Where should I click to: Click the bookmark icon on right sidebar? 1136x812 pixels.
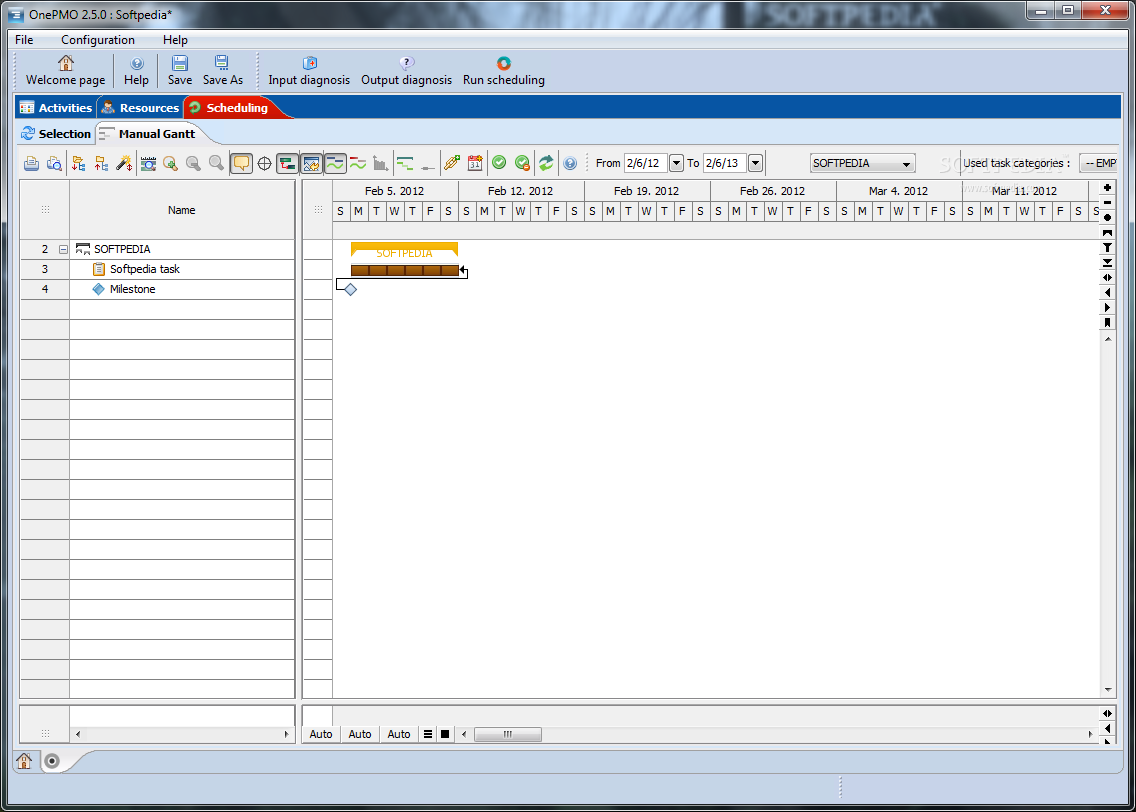coord(1107,323)
